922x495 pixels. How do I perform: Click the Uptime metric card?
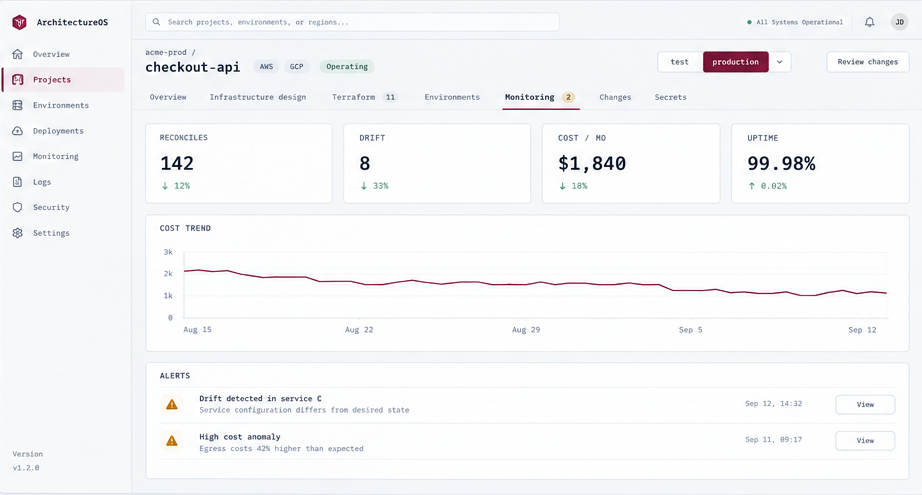[820, 163]
